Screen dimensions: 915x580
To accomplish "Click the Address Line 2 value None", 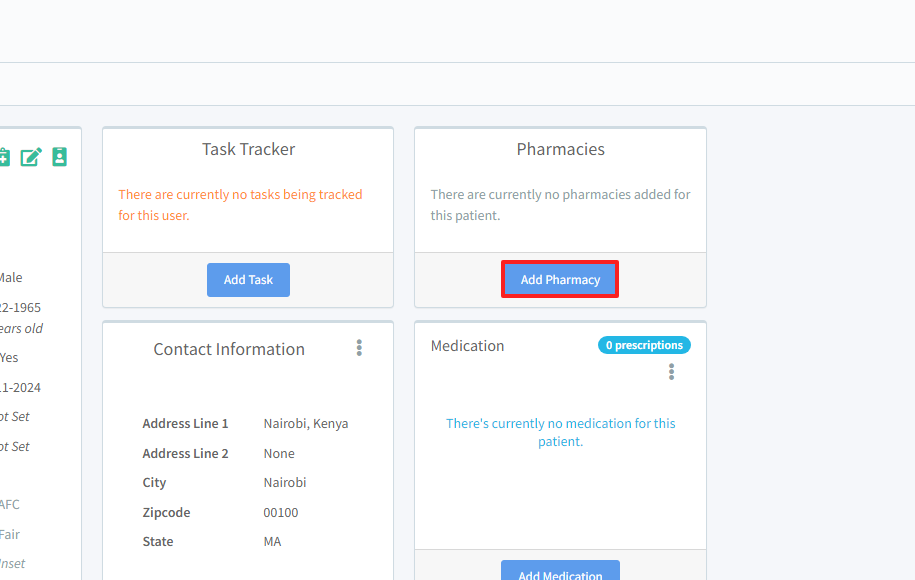I will click(x=279, y=454).
